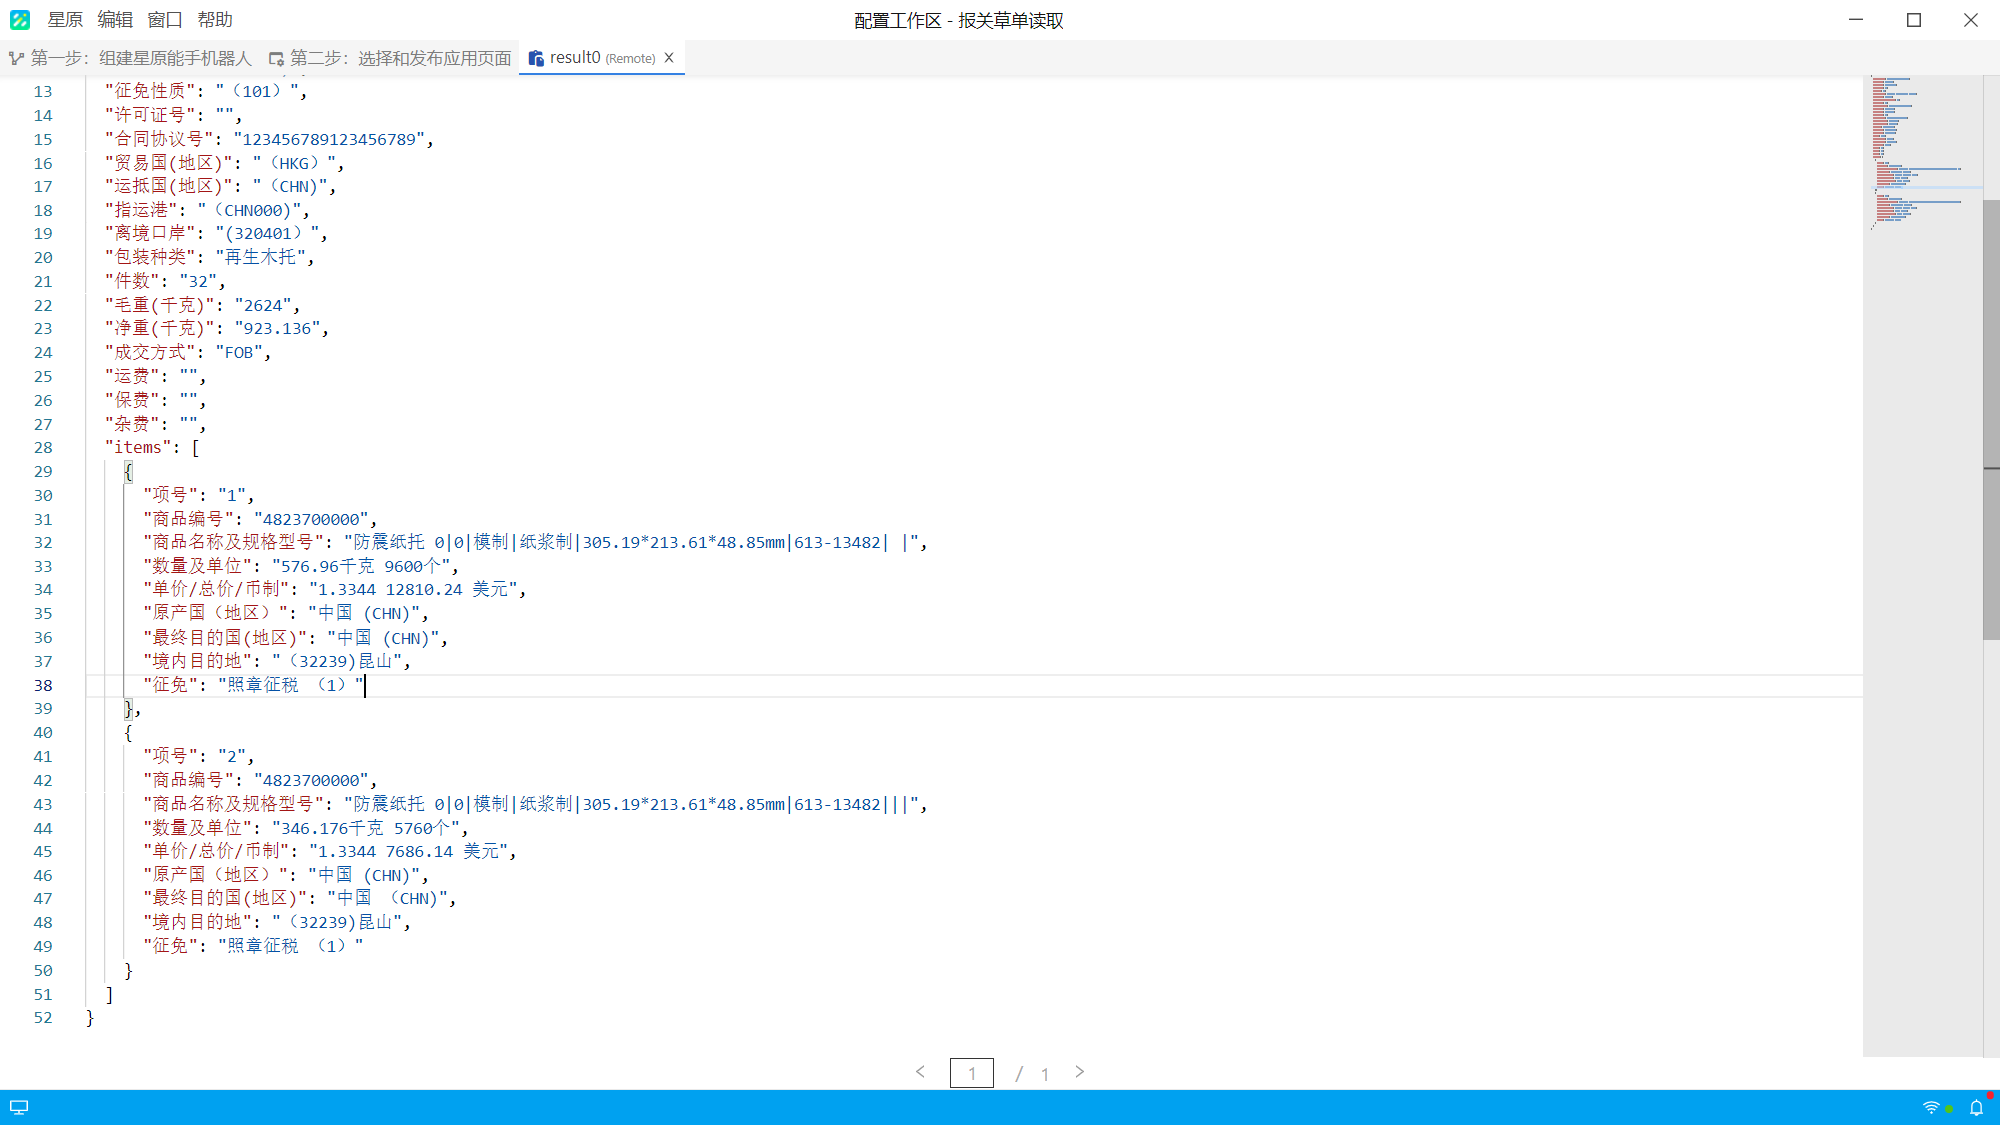Screen dimensions: 2000x1125
Task: Click the 商品编号 line on row 31
Action: [x=260, y=519]
